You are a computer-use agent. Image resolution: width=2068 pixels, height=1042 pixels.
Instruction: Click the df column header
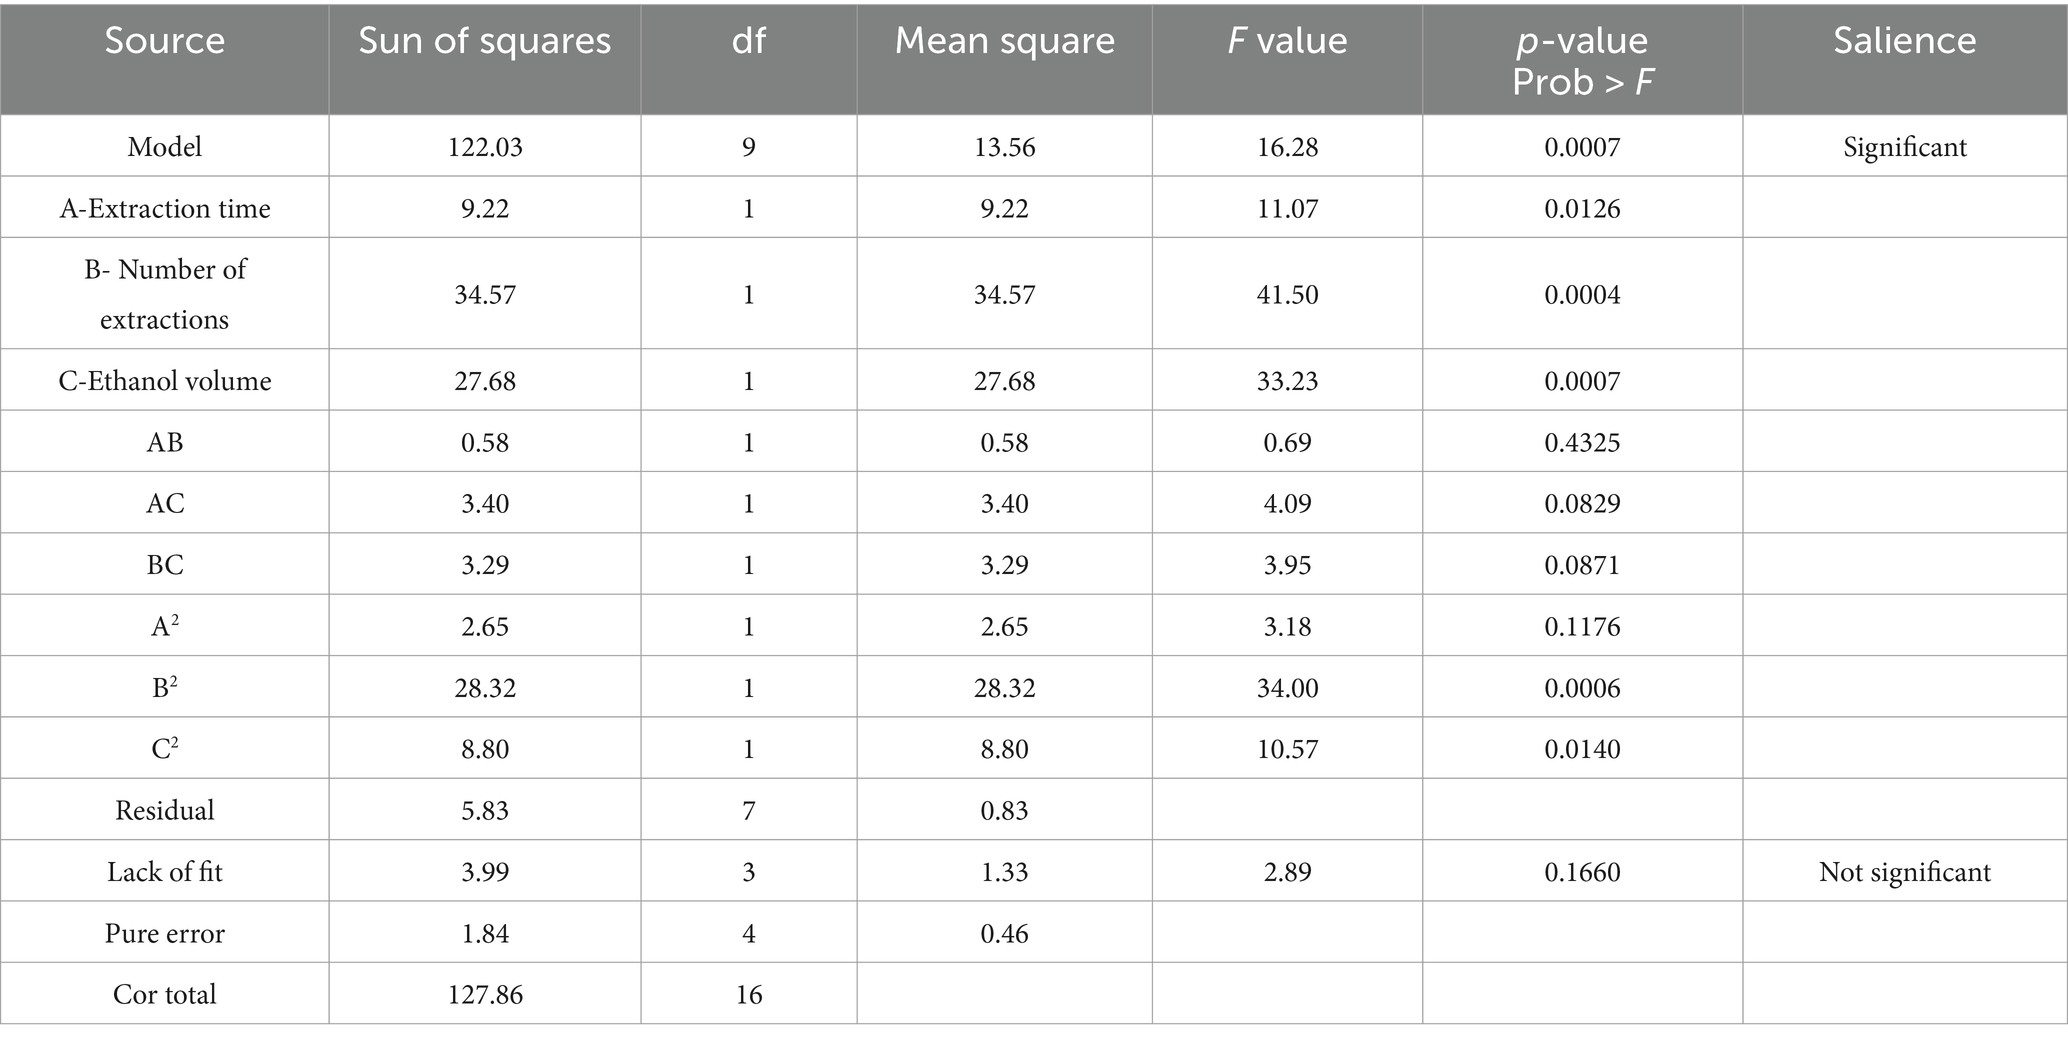pyautogui.click(x=749, y=41)
